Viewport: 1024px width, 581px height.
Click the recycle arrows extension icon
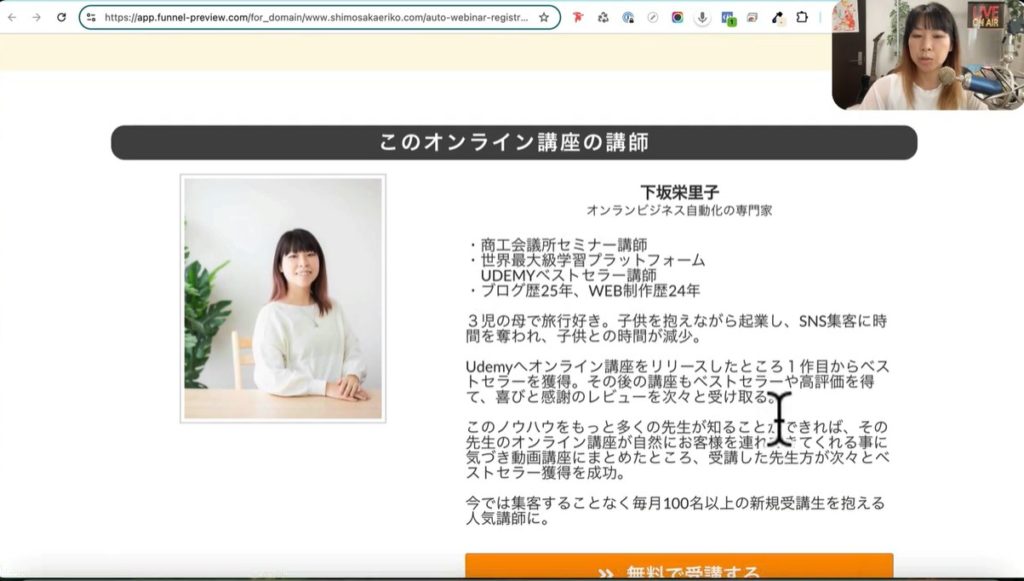[603, 17]
